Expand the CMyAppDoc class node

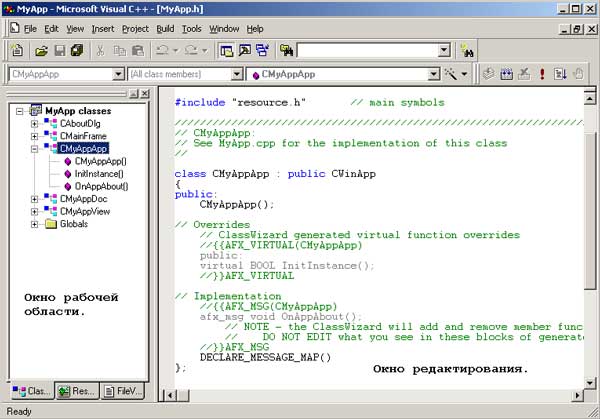click(x=34, y=199)
